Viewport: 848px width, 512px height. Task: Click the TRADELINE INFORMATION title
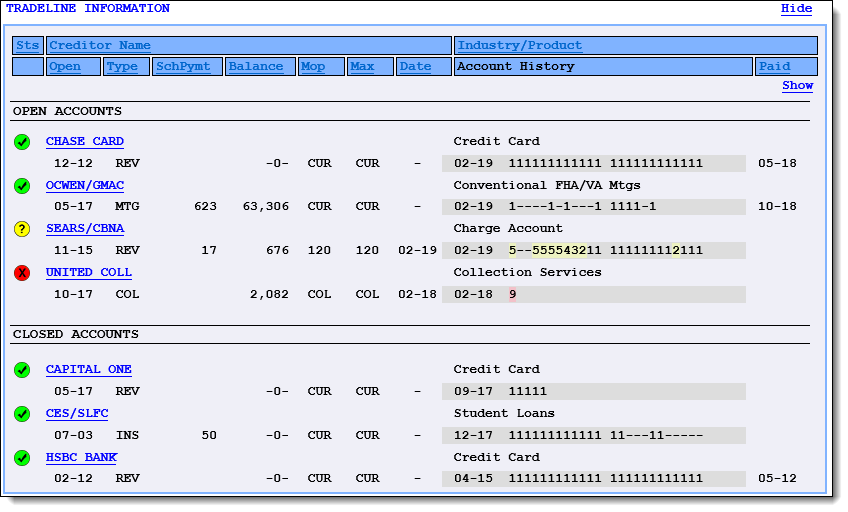[x=88, y=9]
